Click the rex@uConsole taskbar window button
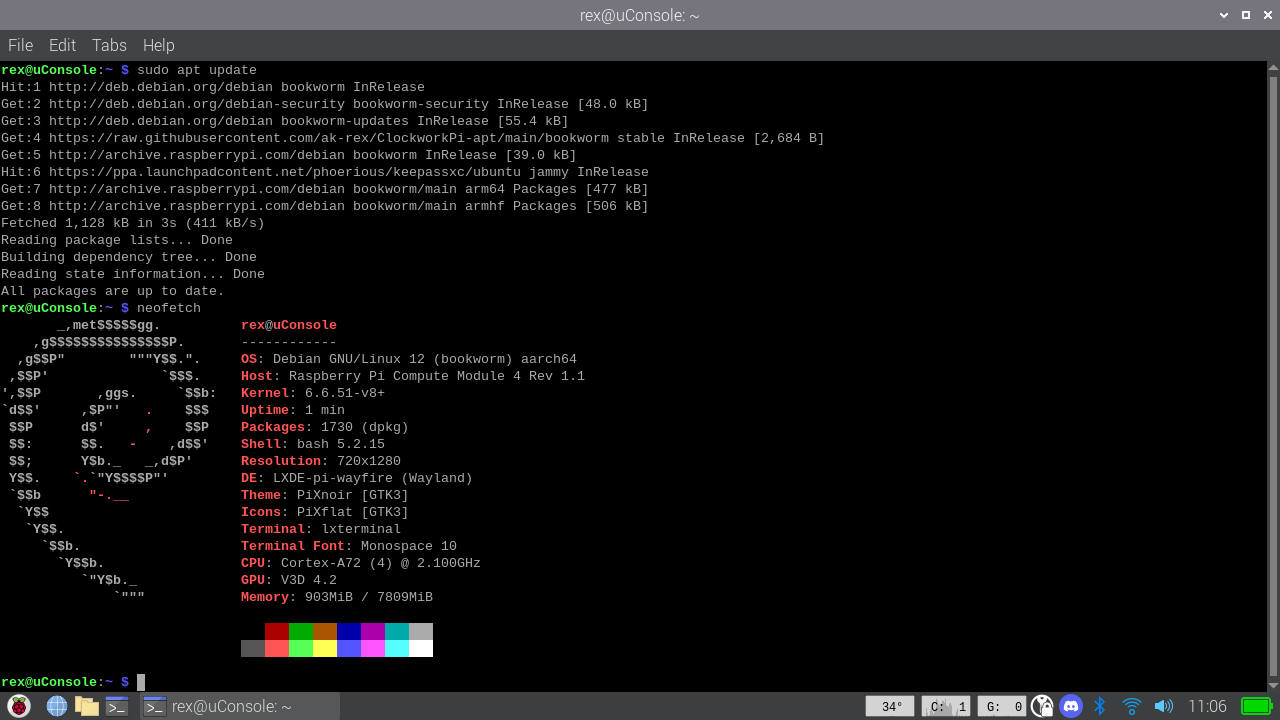The image size is (1280, 720). [238, 706]
